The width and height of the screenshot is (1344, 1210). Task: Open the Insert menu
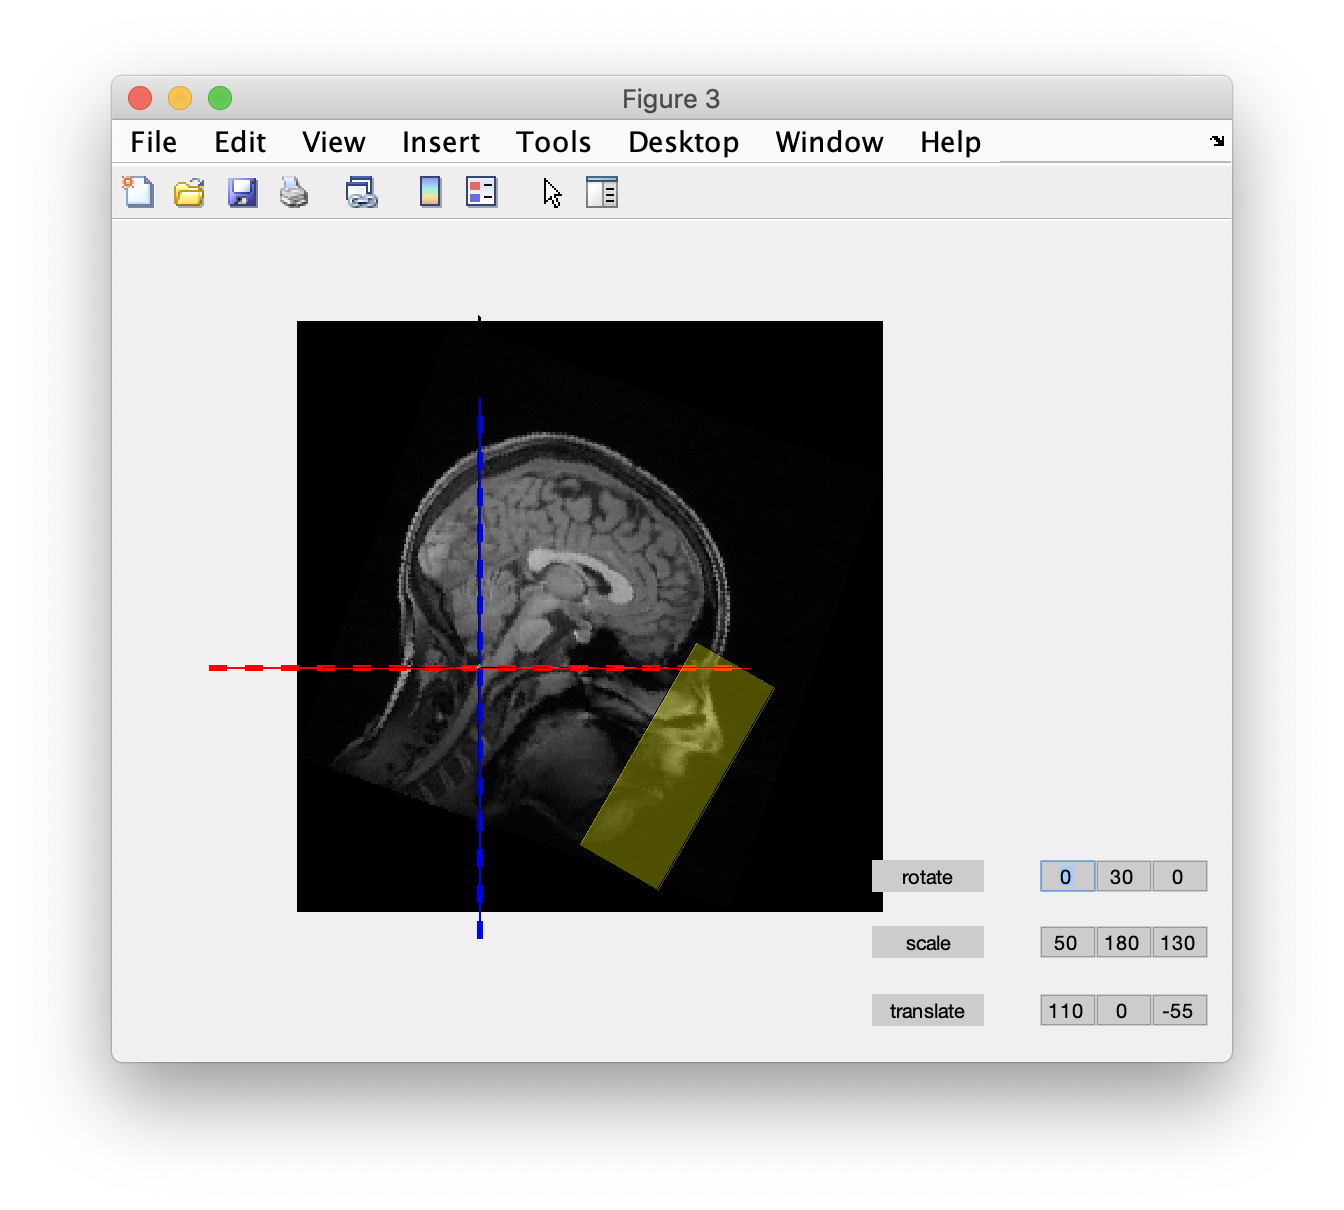point(441,142)
